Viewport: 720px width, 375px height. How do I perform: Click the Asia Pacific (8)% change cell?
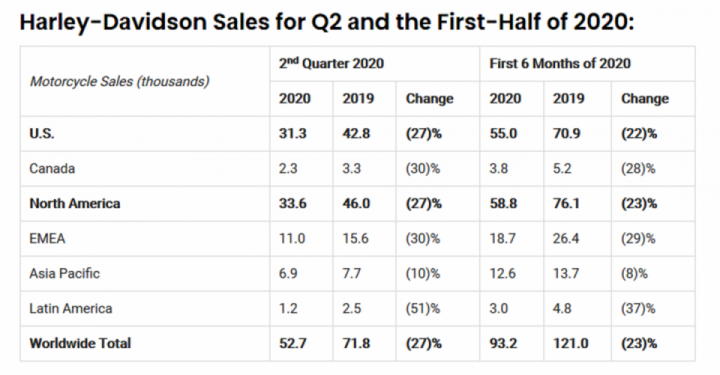tap(634, 274)
